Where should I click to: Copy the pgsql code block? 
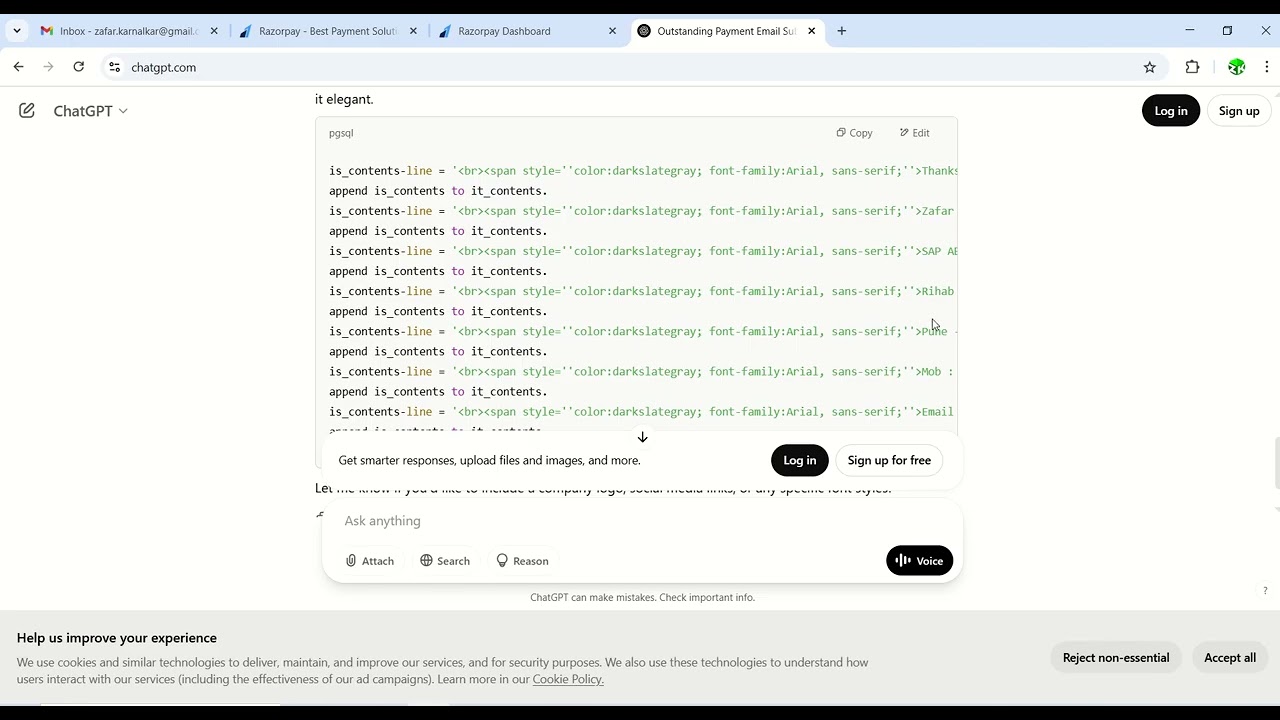tap(855, 133)
